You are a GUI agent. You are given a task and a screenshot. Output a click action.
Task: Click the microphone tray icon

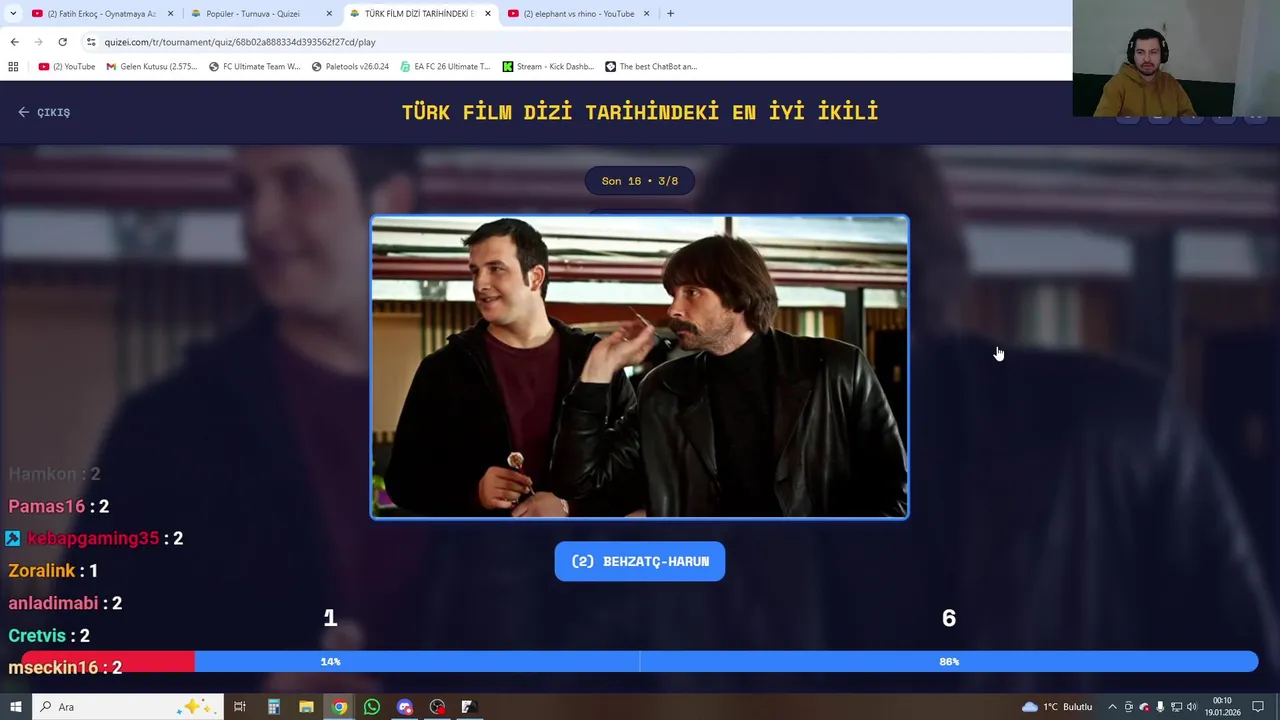[1160, 707]
